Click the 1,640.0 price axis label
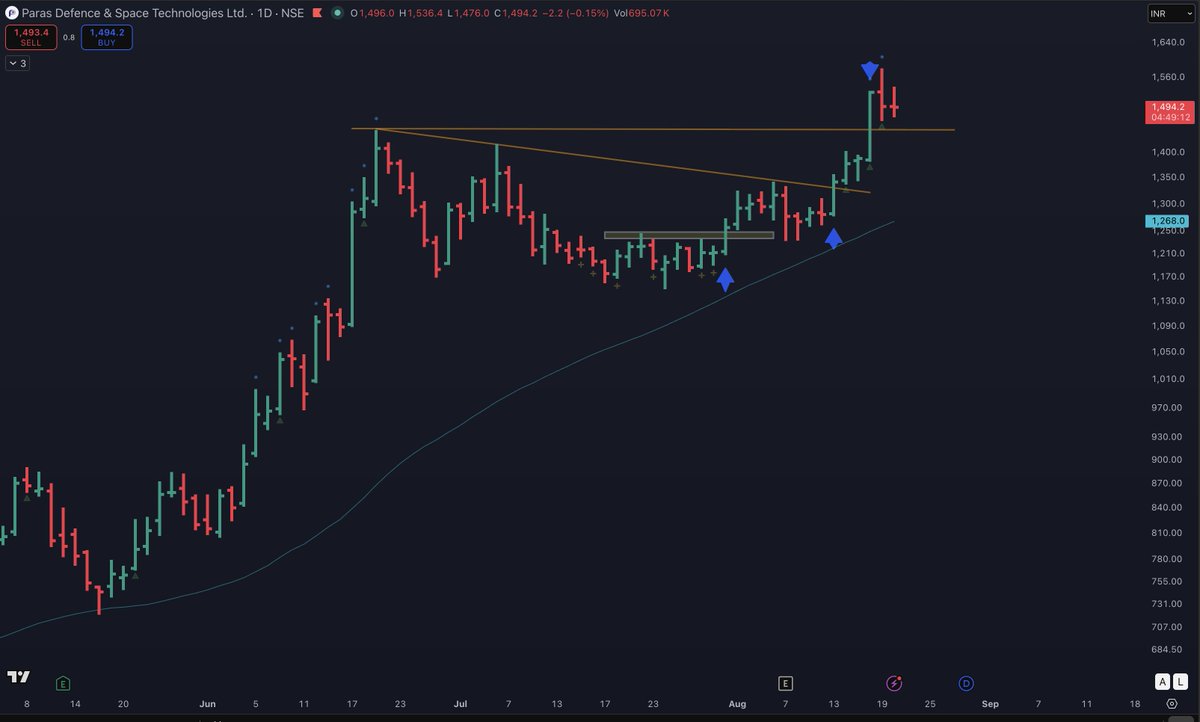 1166,43
